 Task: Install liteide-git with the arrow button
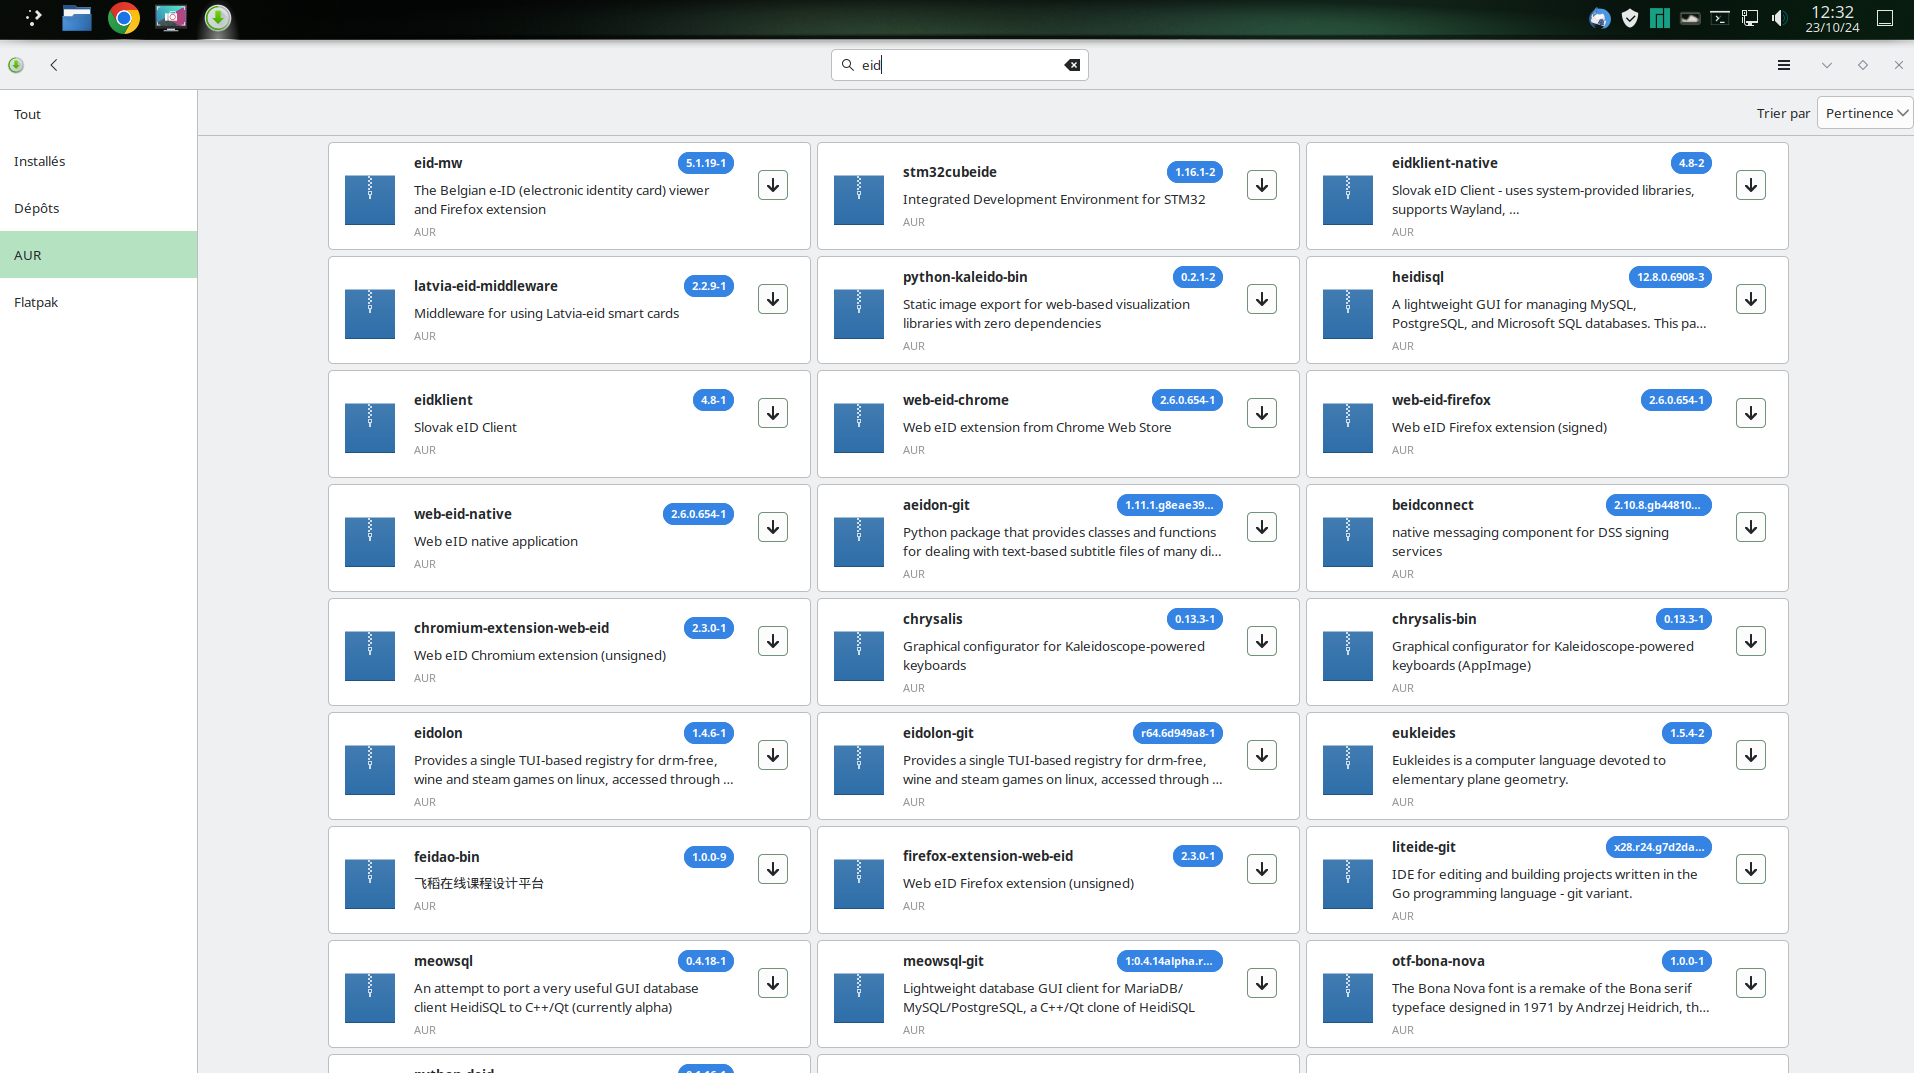pyautogui.click(x=1751, y=869)
